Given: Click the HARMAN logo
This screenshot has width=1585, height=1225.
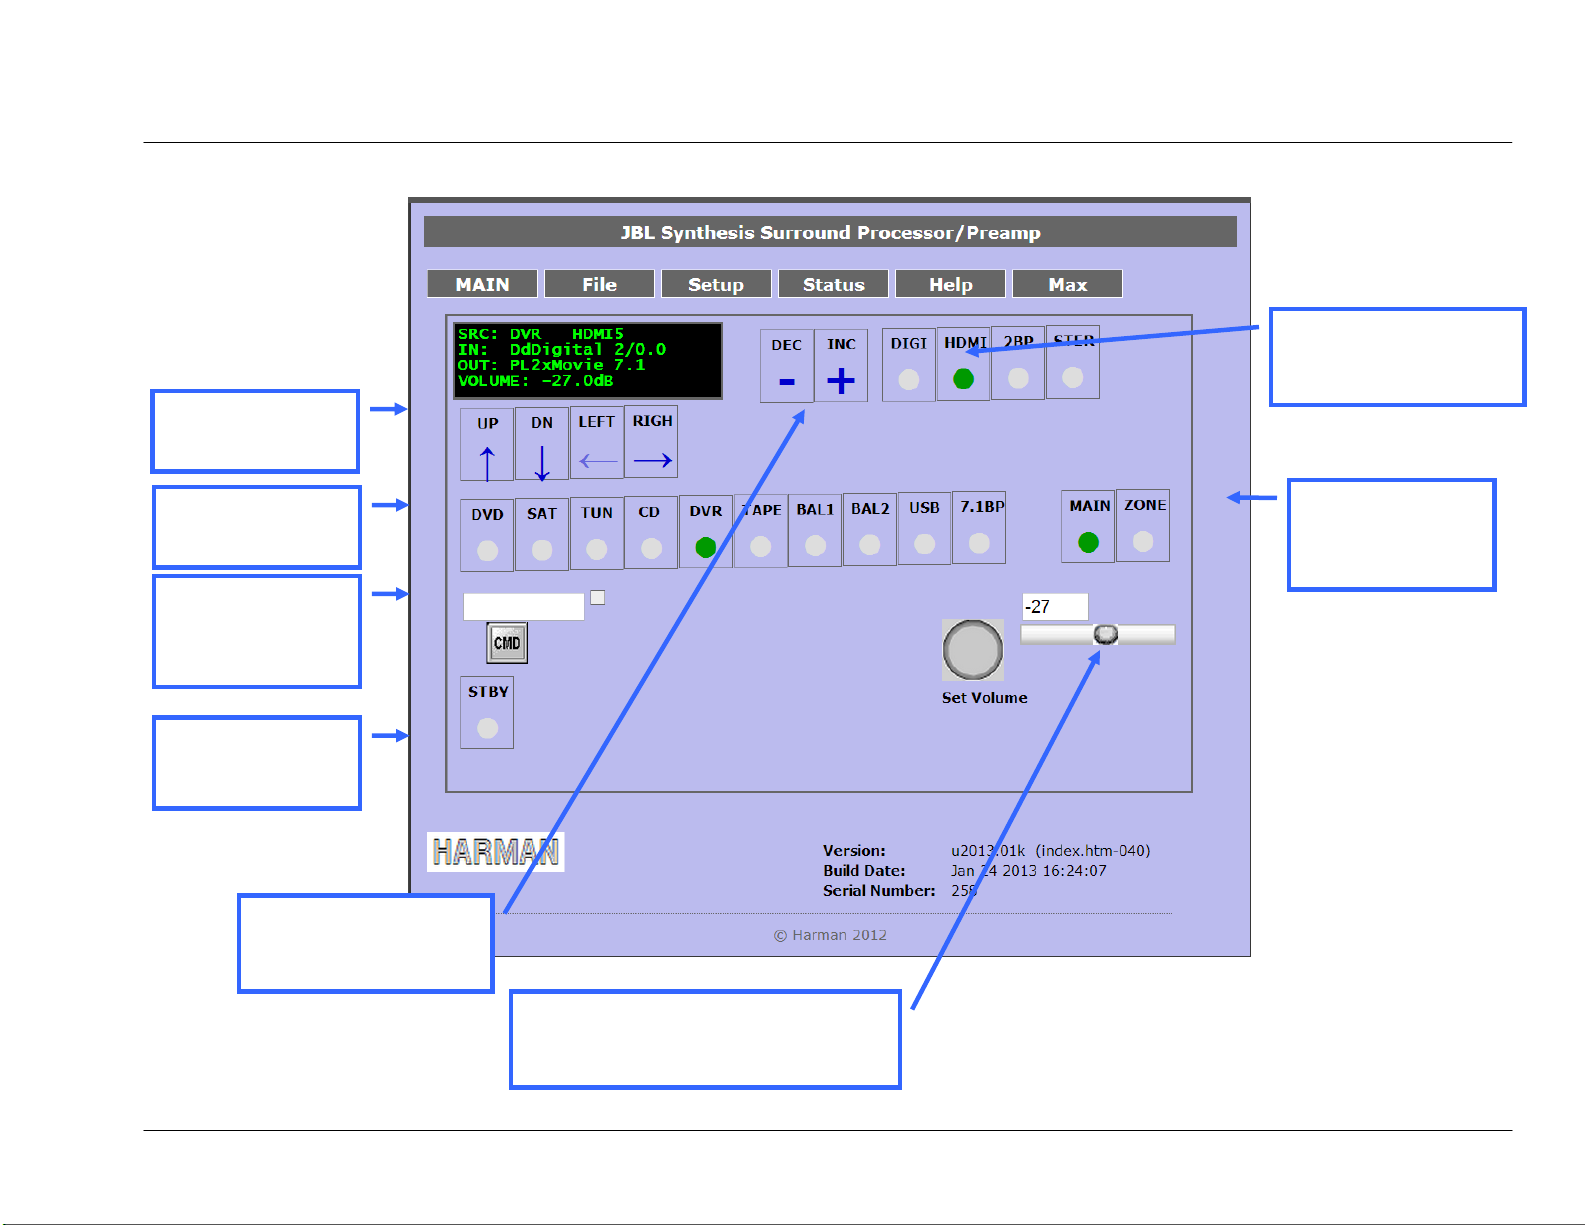Looking at the screenshot, I should point(496,852).
